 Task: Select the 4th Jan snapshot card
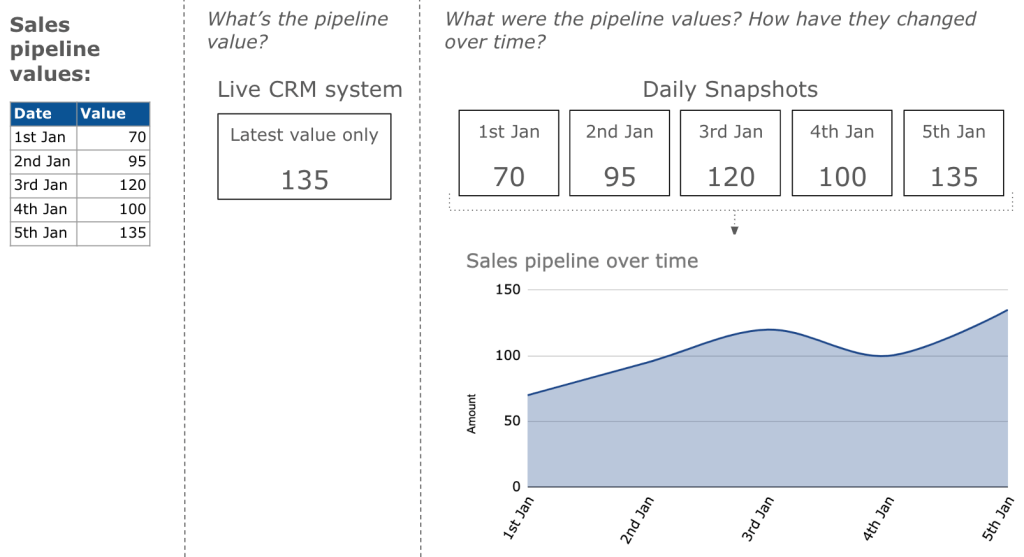pos(842,153)
